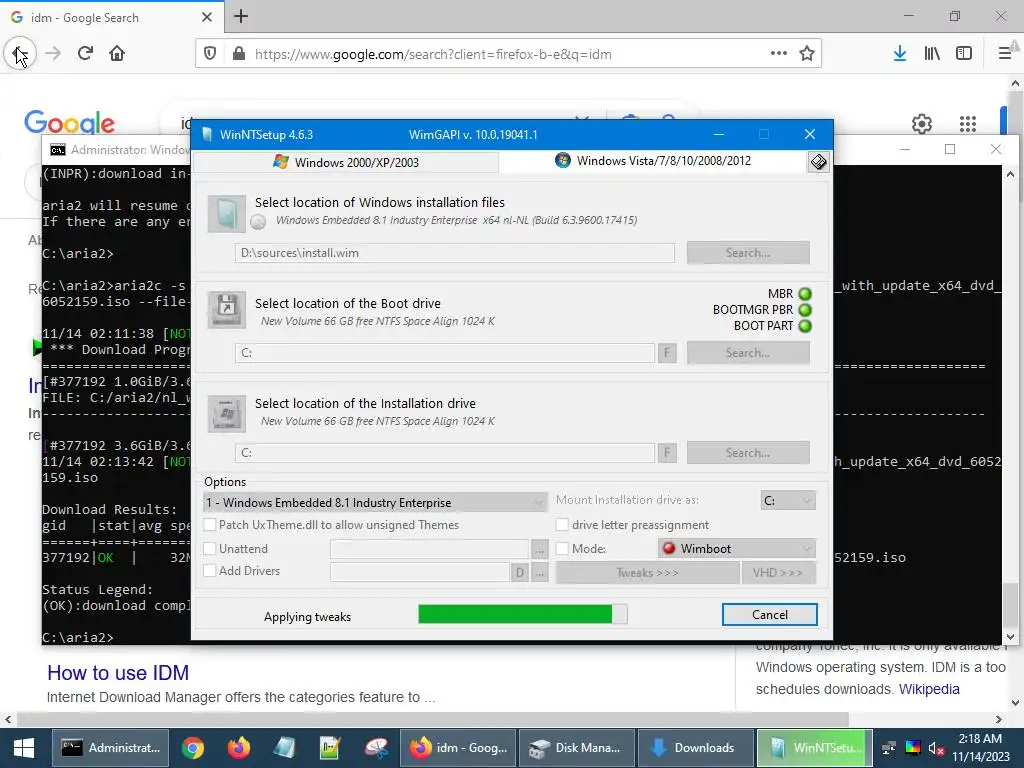Click the MBR green status light
Viewport: 1024px width, 768px height.
[805, 294]
